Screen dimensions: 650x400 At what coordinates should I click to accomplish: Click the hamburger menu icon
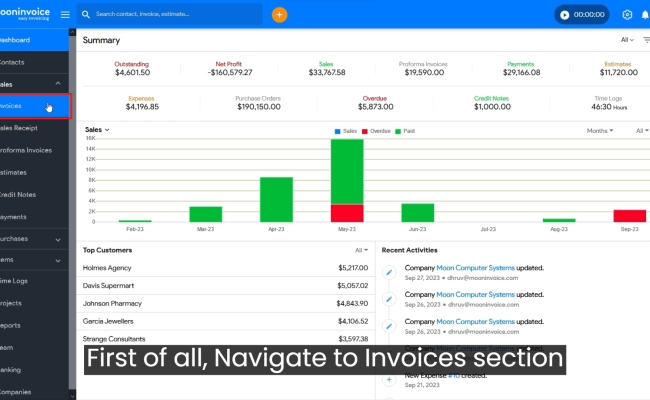click(x=65, y=15)
